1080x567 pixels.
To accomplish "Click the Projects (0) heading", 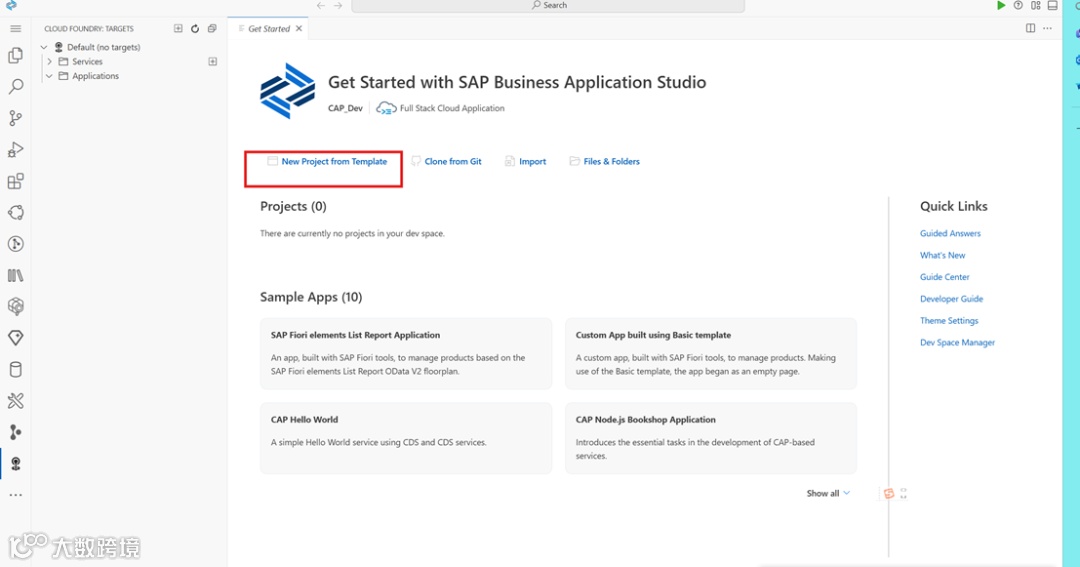I will 293,206.
